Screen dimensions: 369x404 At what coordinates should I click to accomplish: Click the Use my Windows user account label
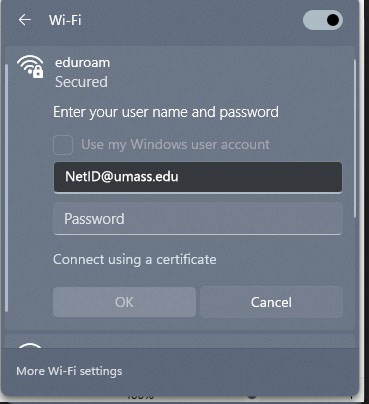point(175,145)
